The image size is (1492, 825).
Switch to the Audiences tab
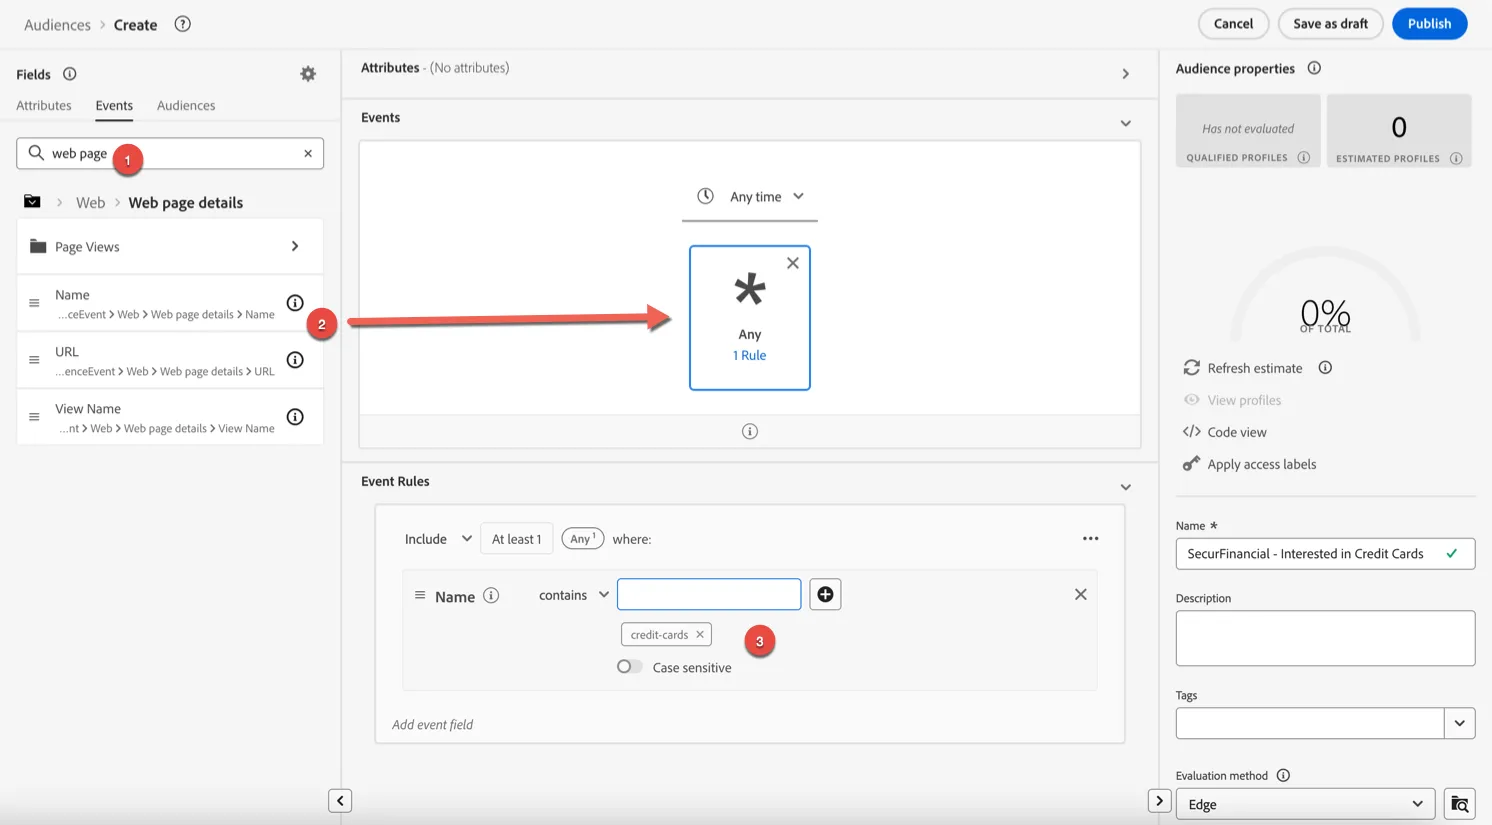coord(186,105)
